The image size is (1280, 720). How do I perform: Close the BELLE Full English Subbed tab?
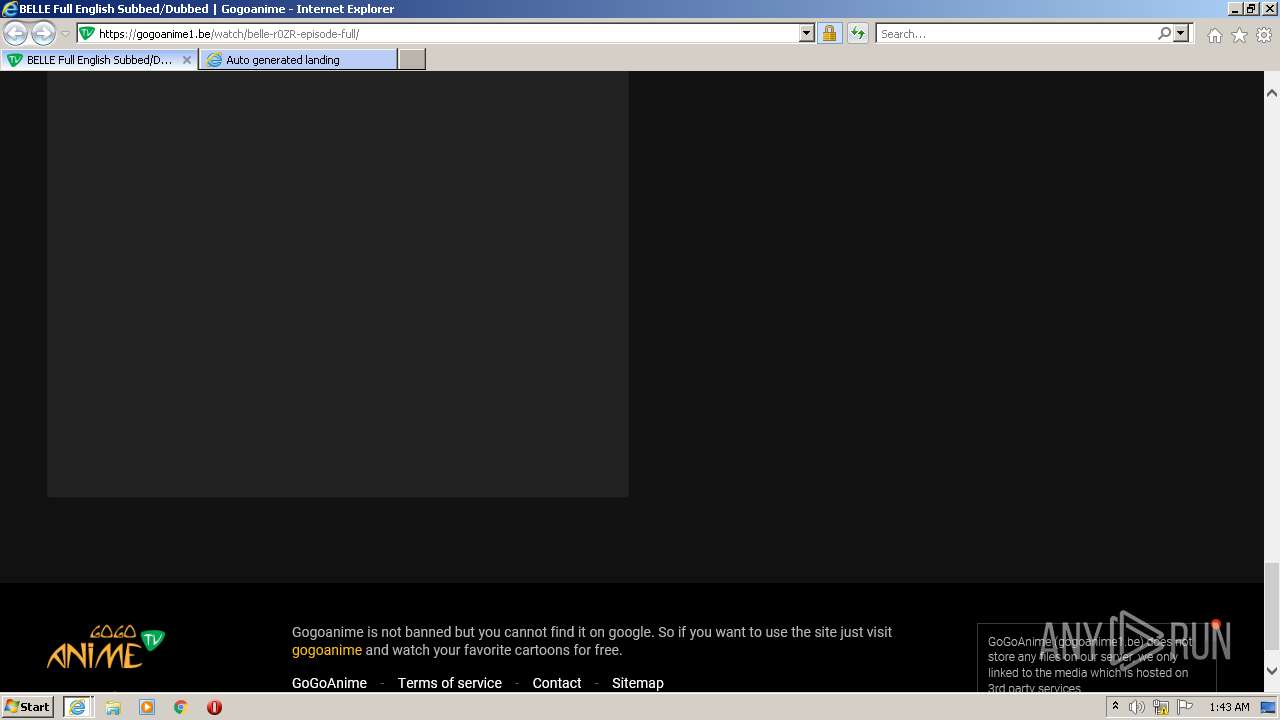pos(186,60)
